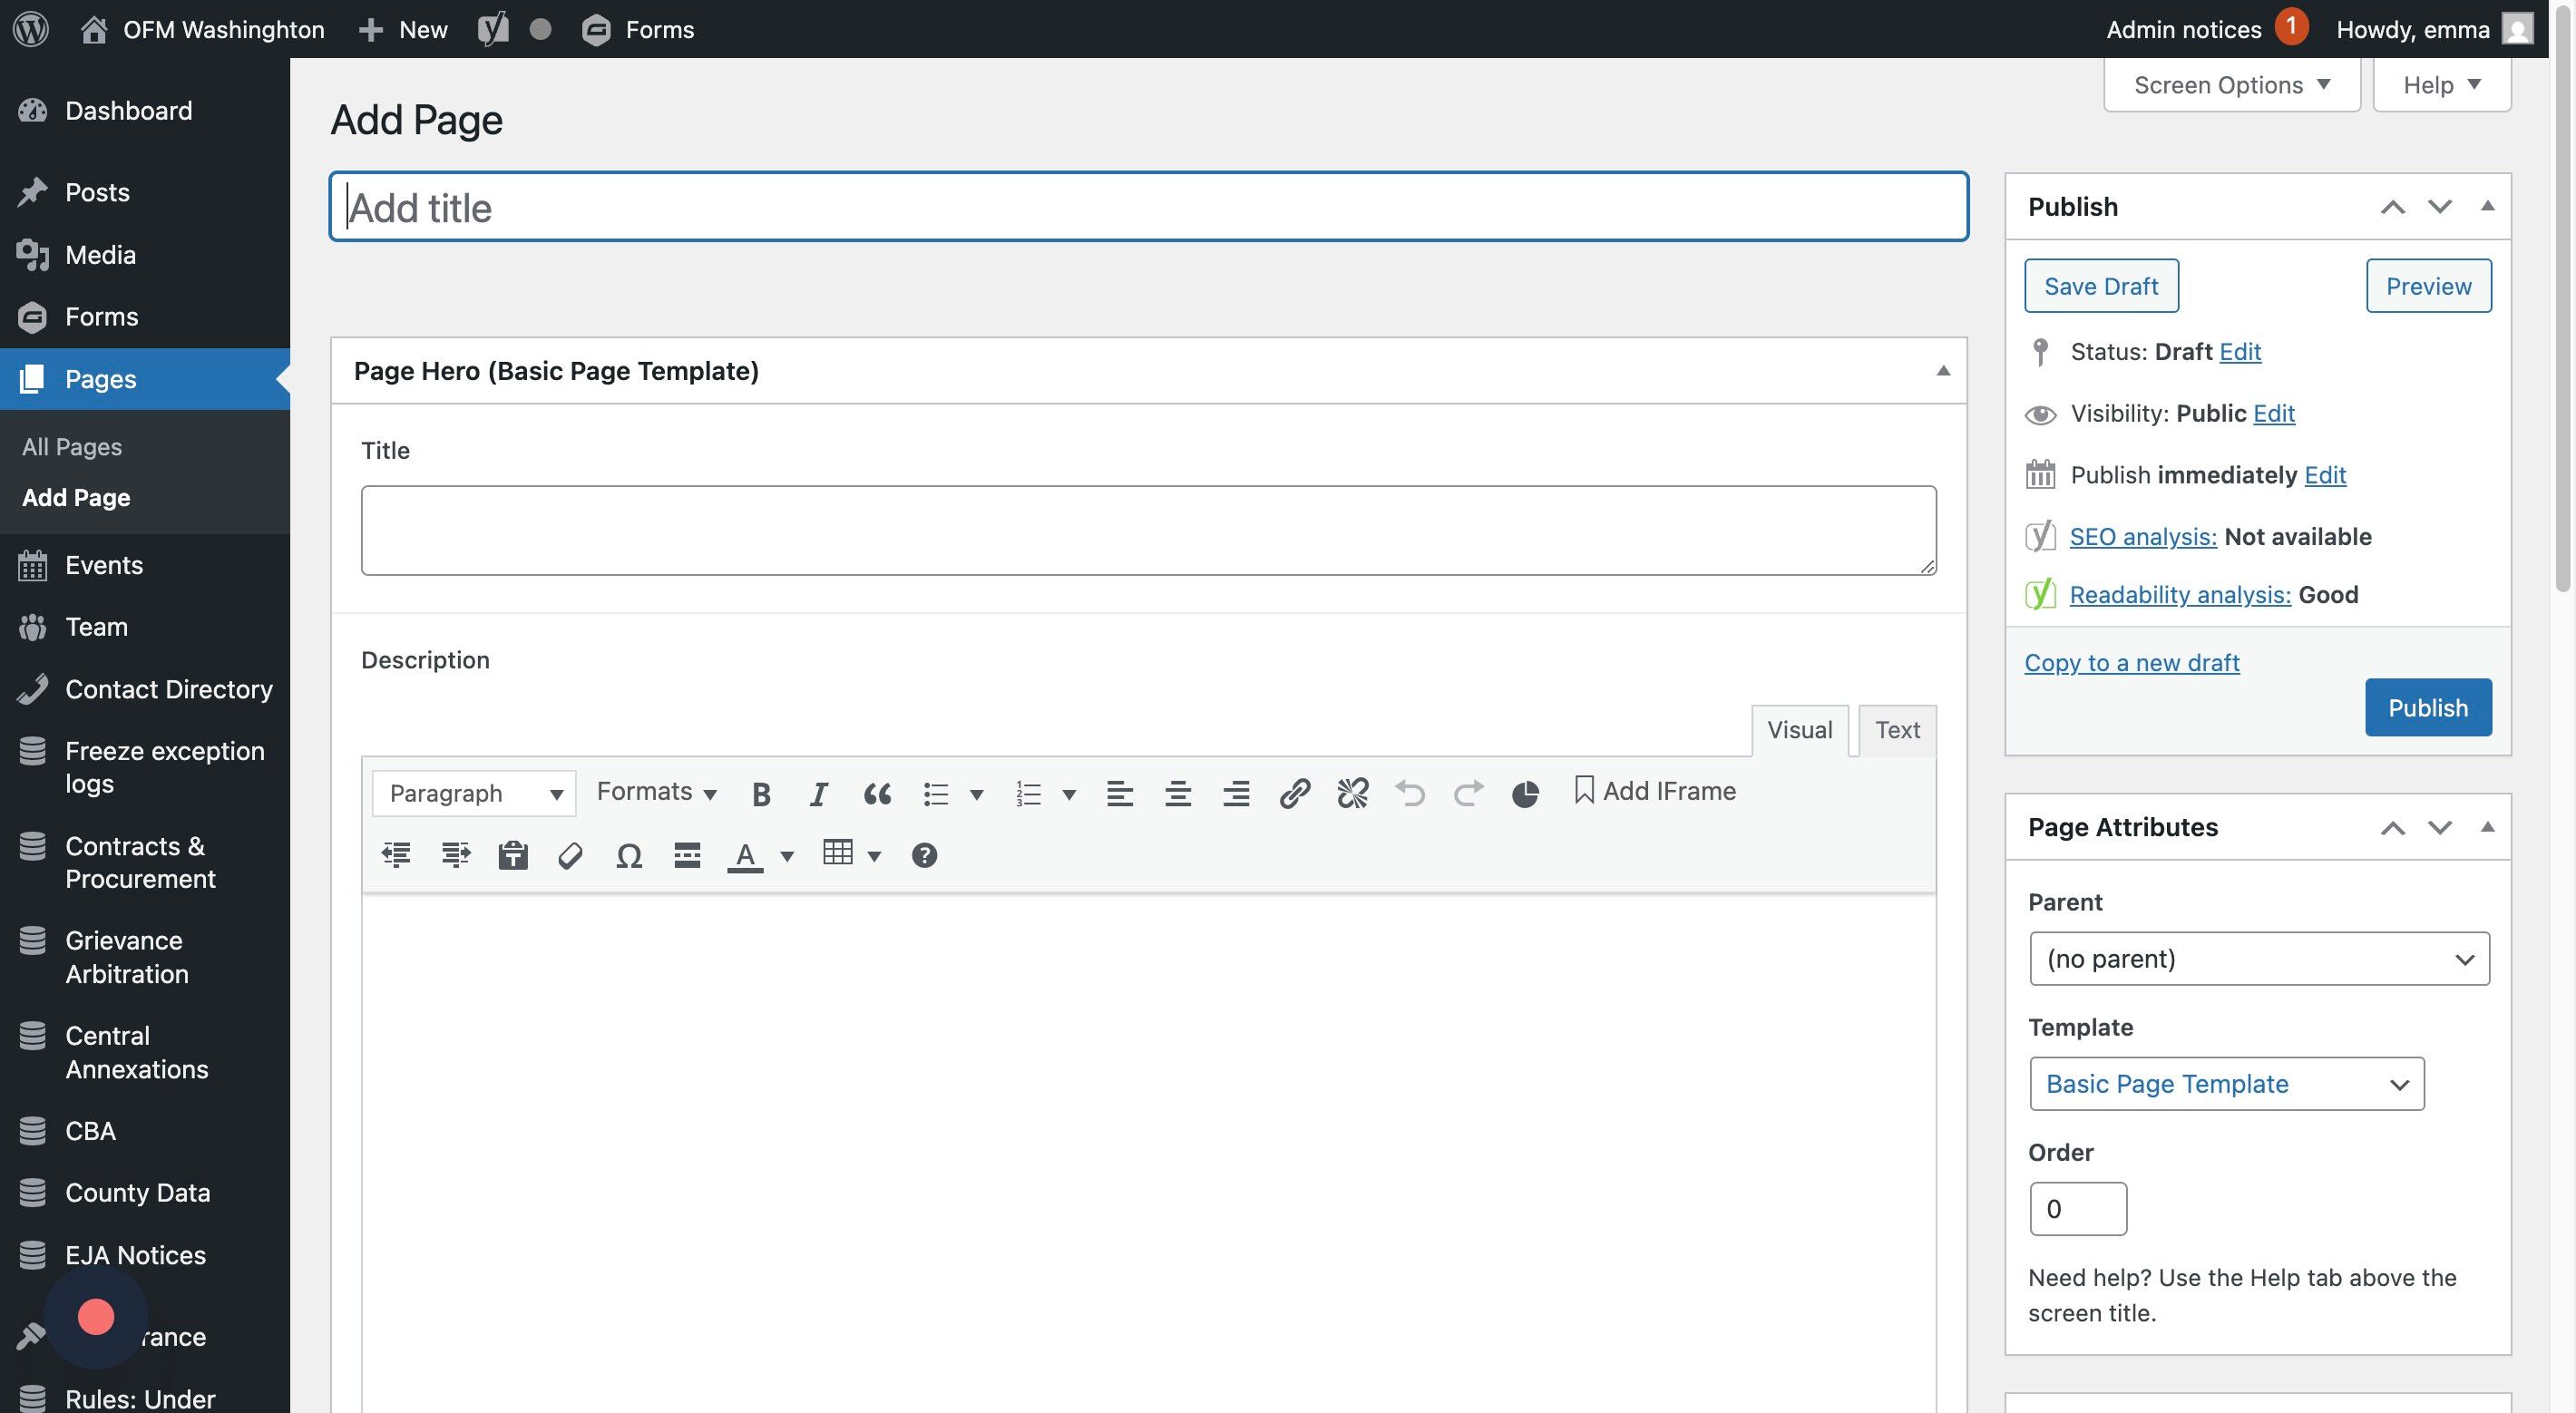
Task: Toggle the Publish panel collapse triangle
Action: click(x=2487, y=206)
